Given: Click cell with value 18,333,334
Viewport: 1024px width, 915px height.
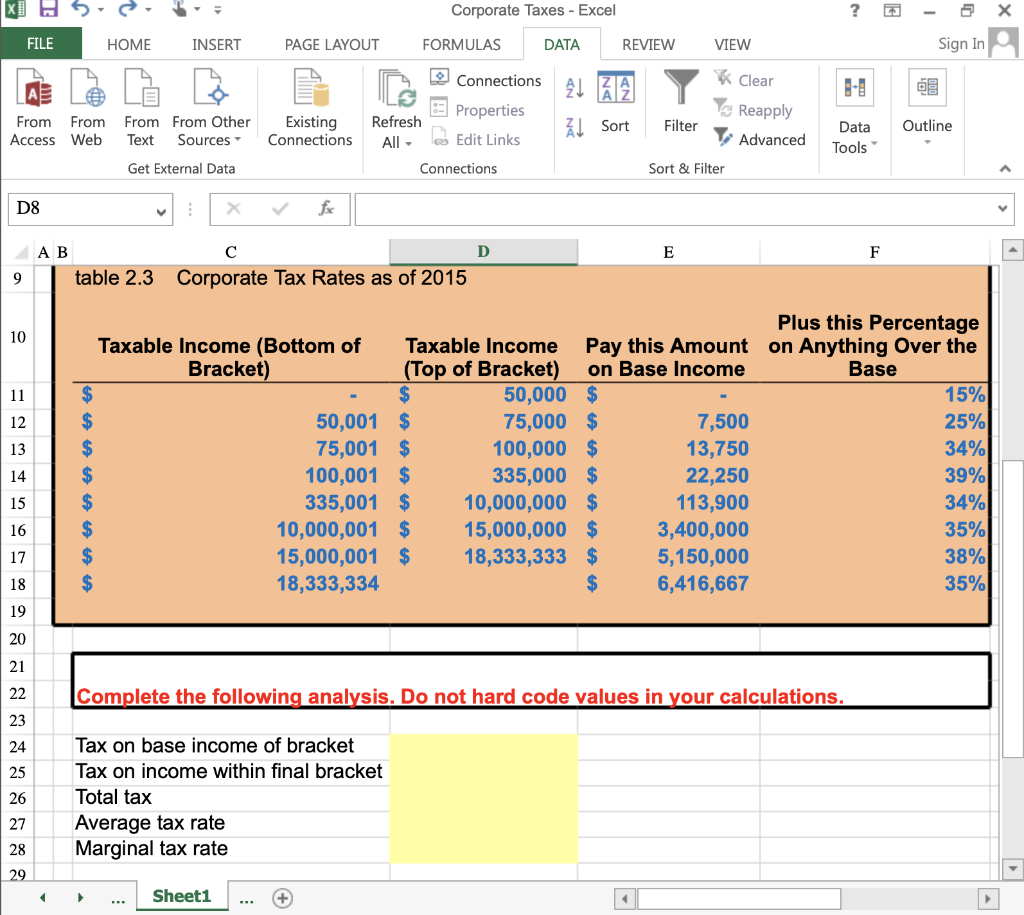Looking at the screenshot, I should tap(231, 583).
